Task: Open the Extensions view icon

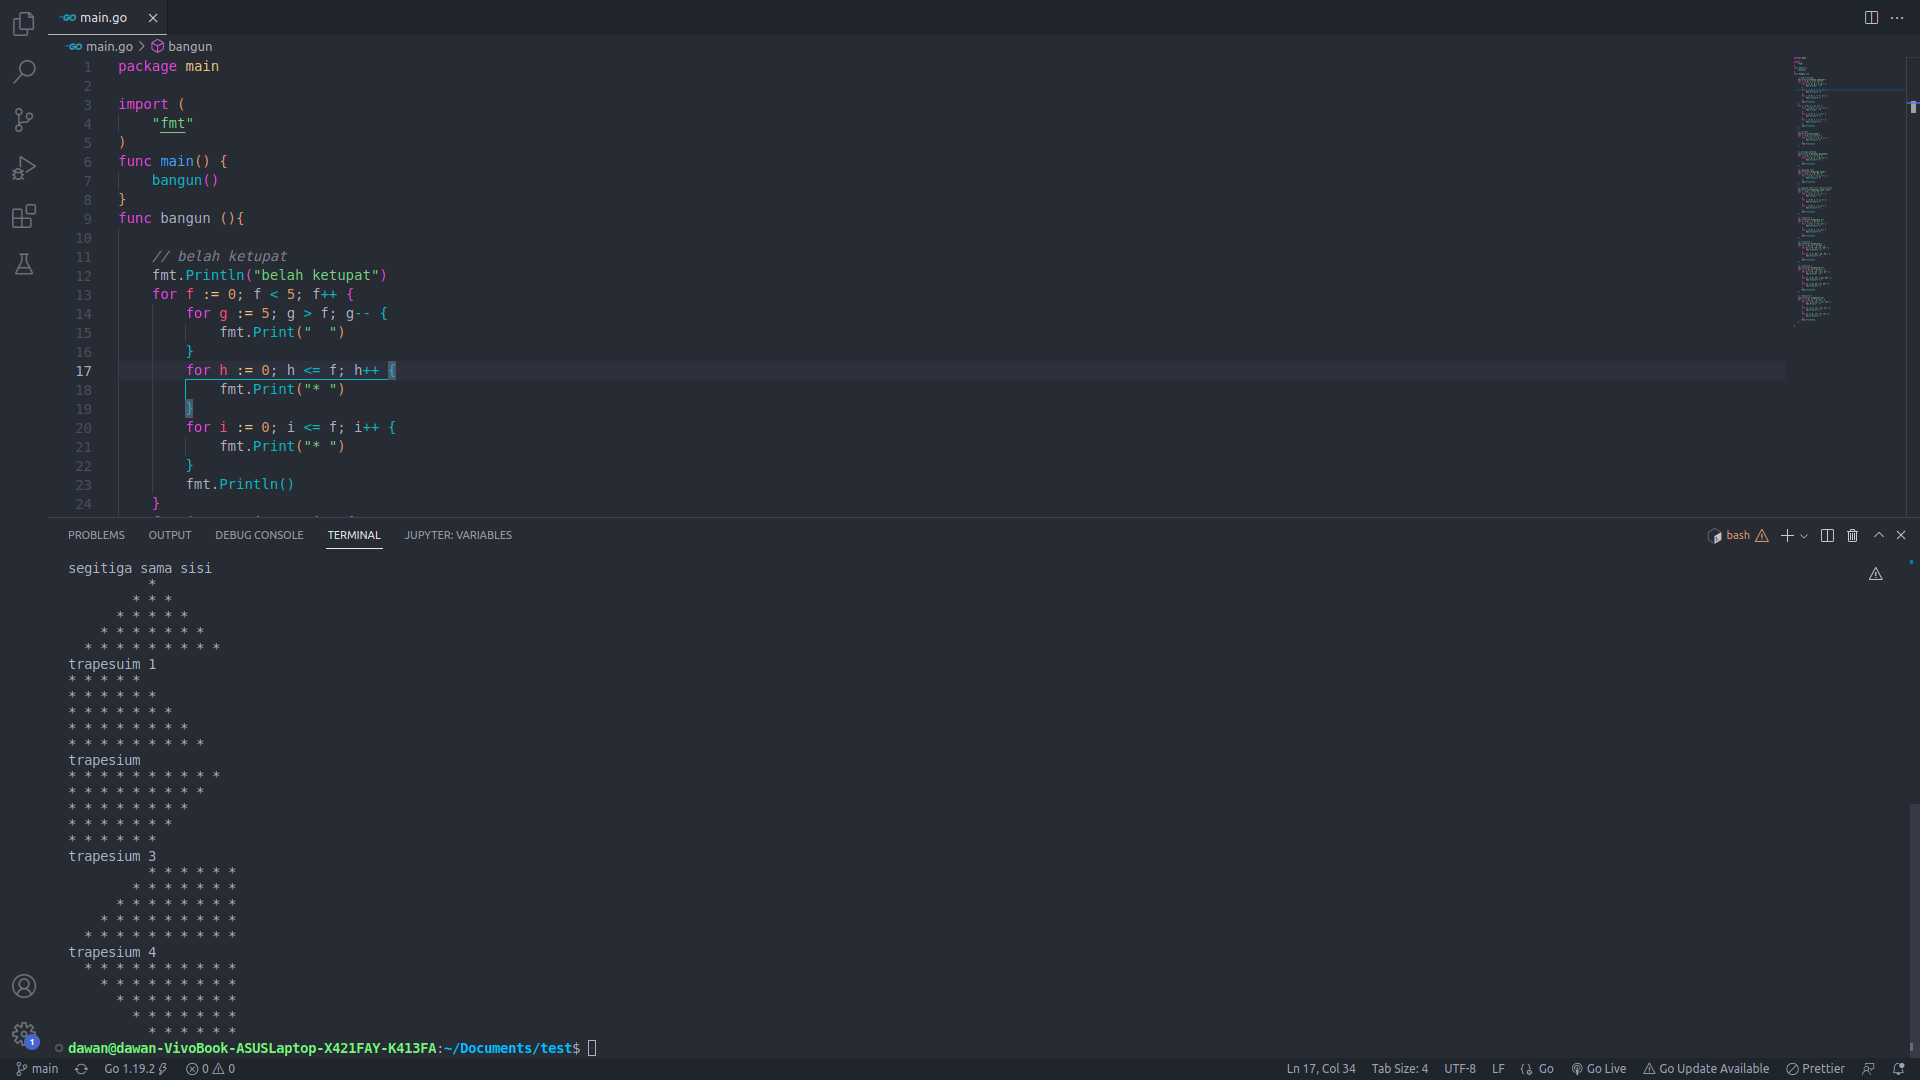Action: click(x=24, y=216)
